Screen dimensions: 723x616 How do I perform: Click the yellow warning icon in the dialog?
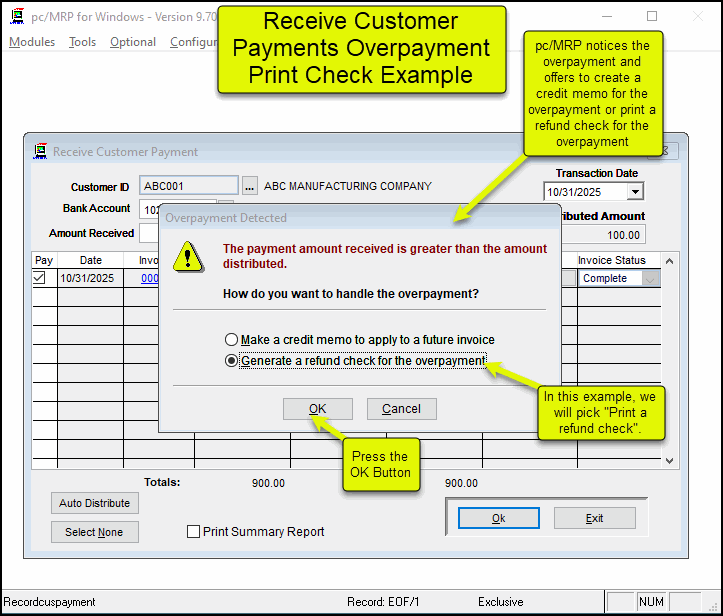187,257
